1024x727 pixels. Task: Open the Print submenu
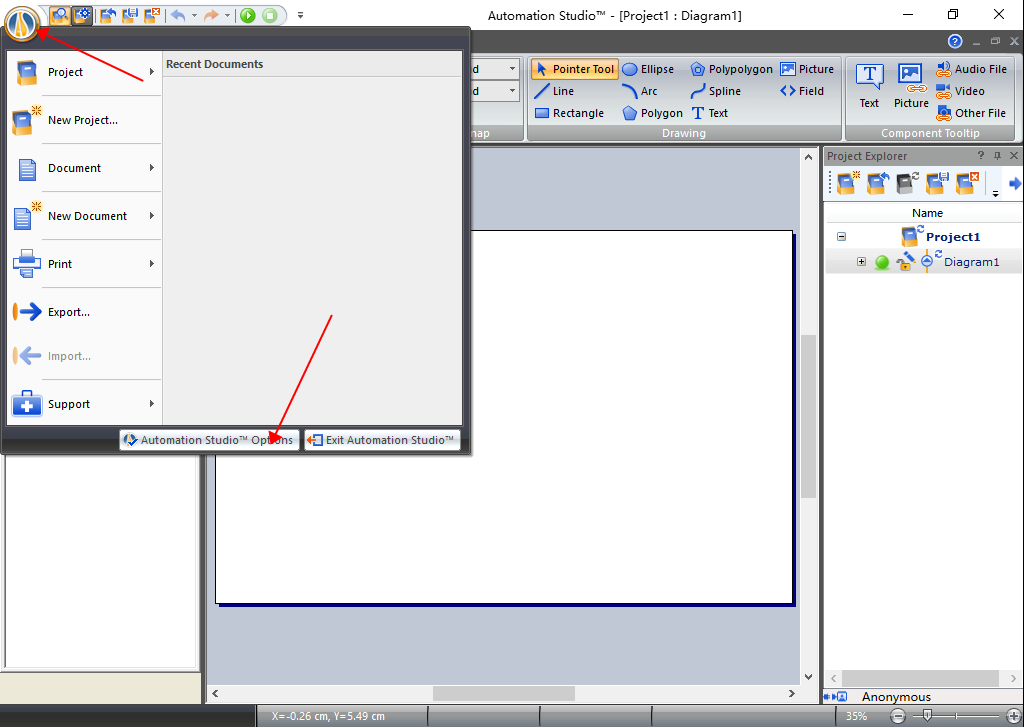coord(84,264)
